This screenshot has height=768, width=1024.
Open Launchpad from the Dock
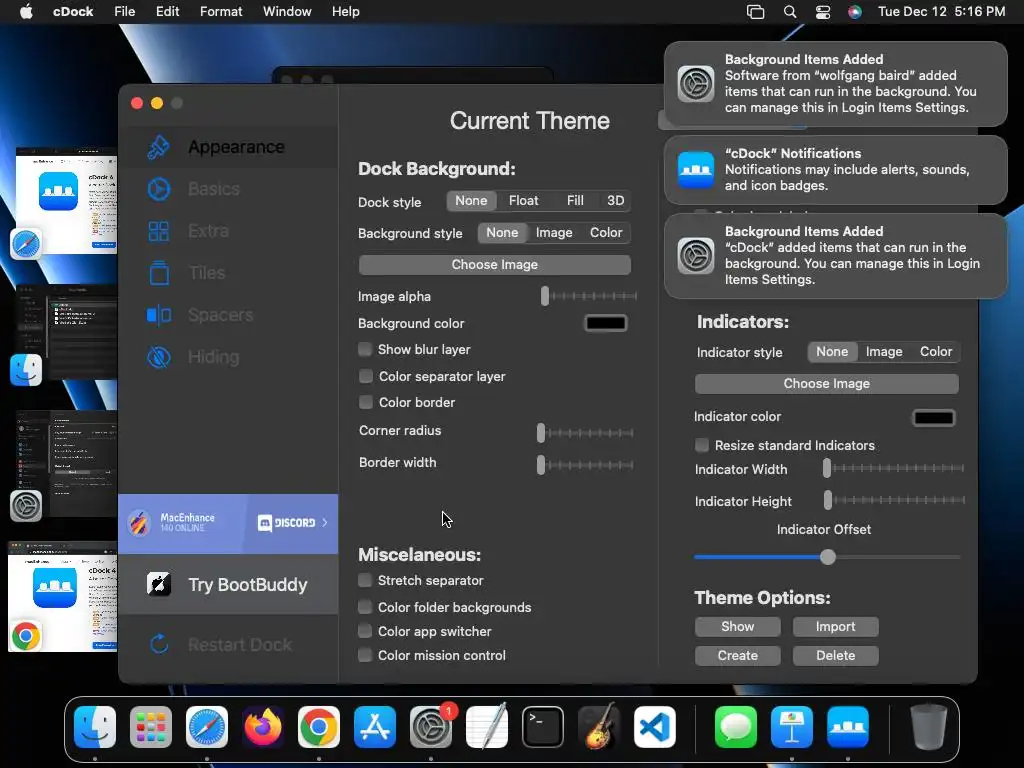151,727
